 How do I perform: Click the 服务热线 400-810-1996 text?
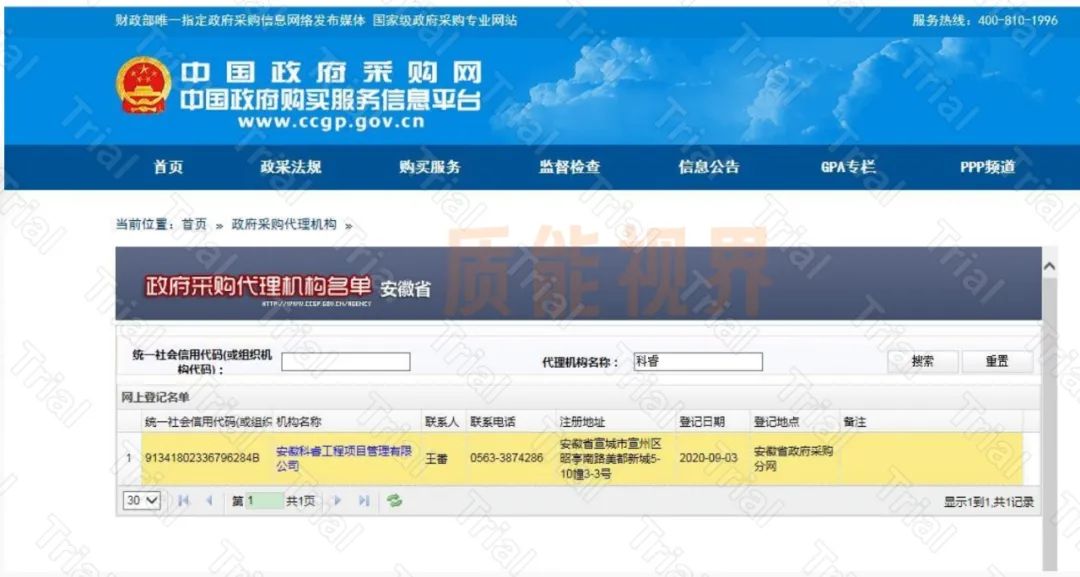[x=985, y=21]
